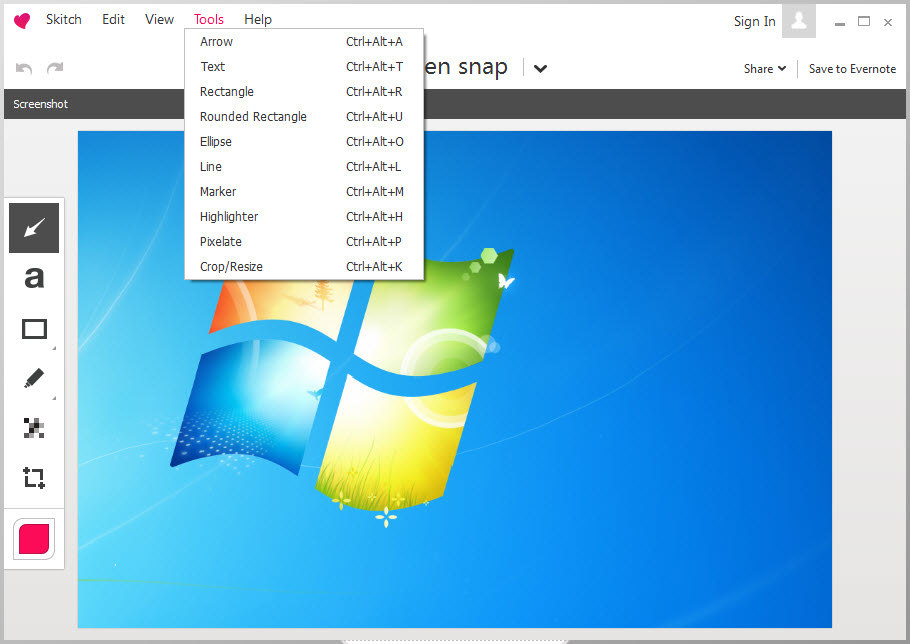Choose Rounded Rectangle menu entry
This screenshot has height=644, width=910.
(x=304, y=117)
